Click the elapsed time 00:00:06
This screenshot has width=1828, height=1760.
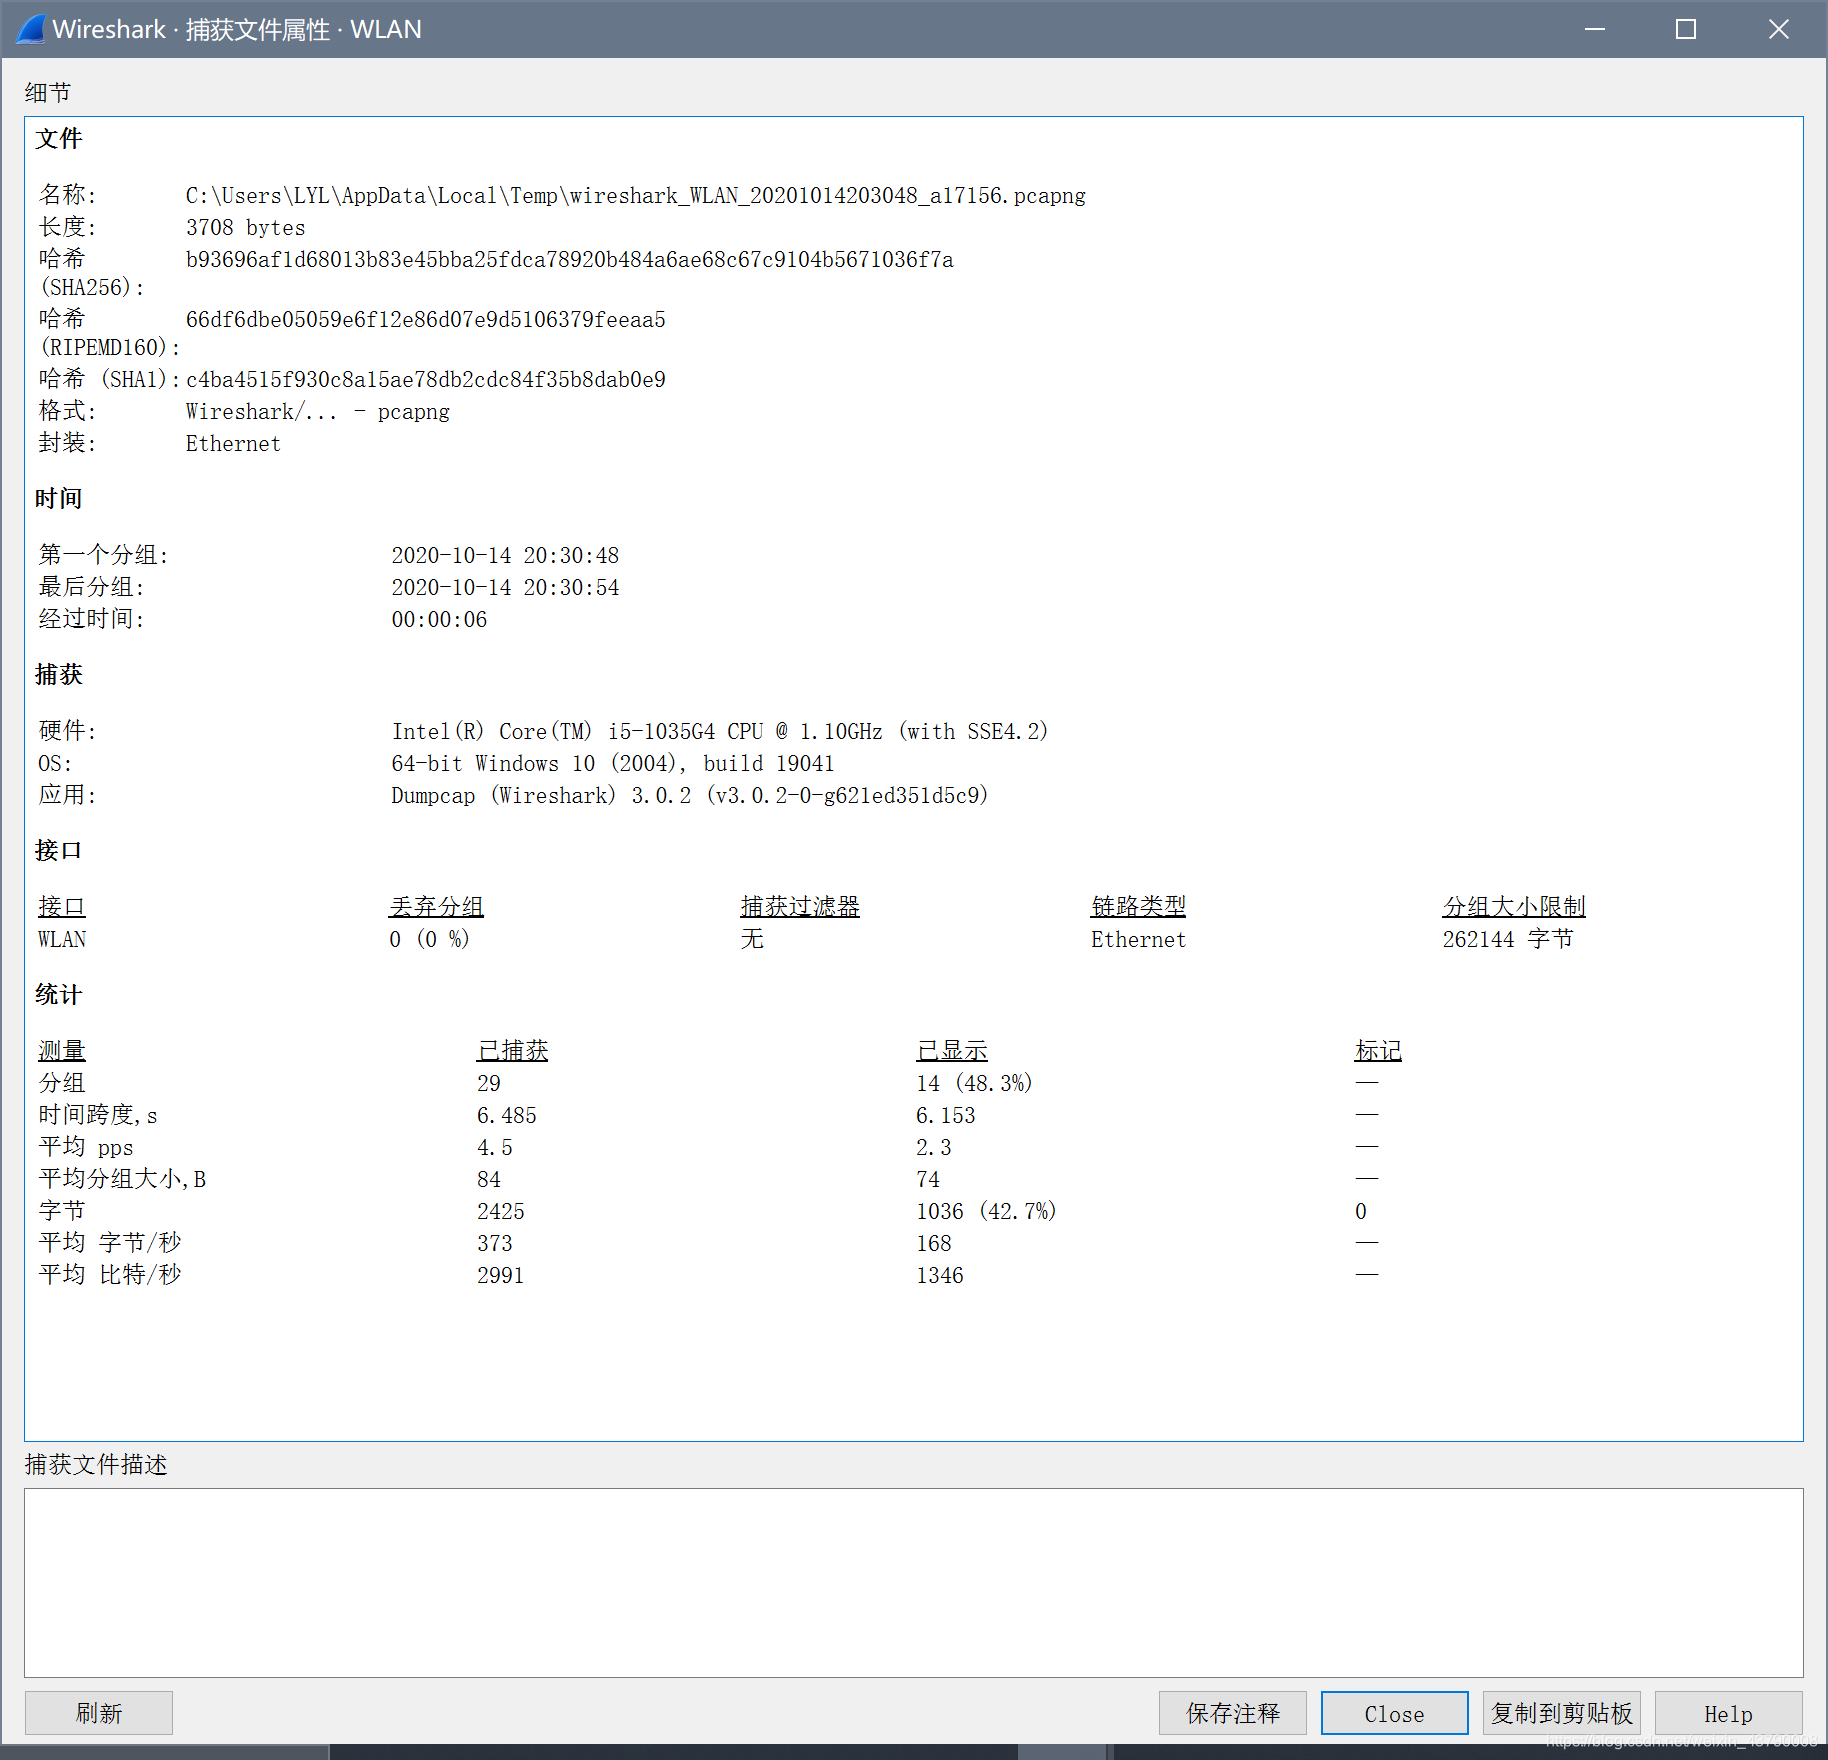pos(439,619)
